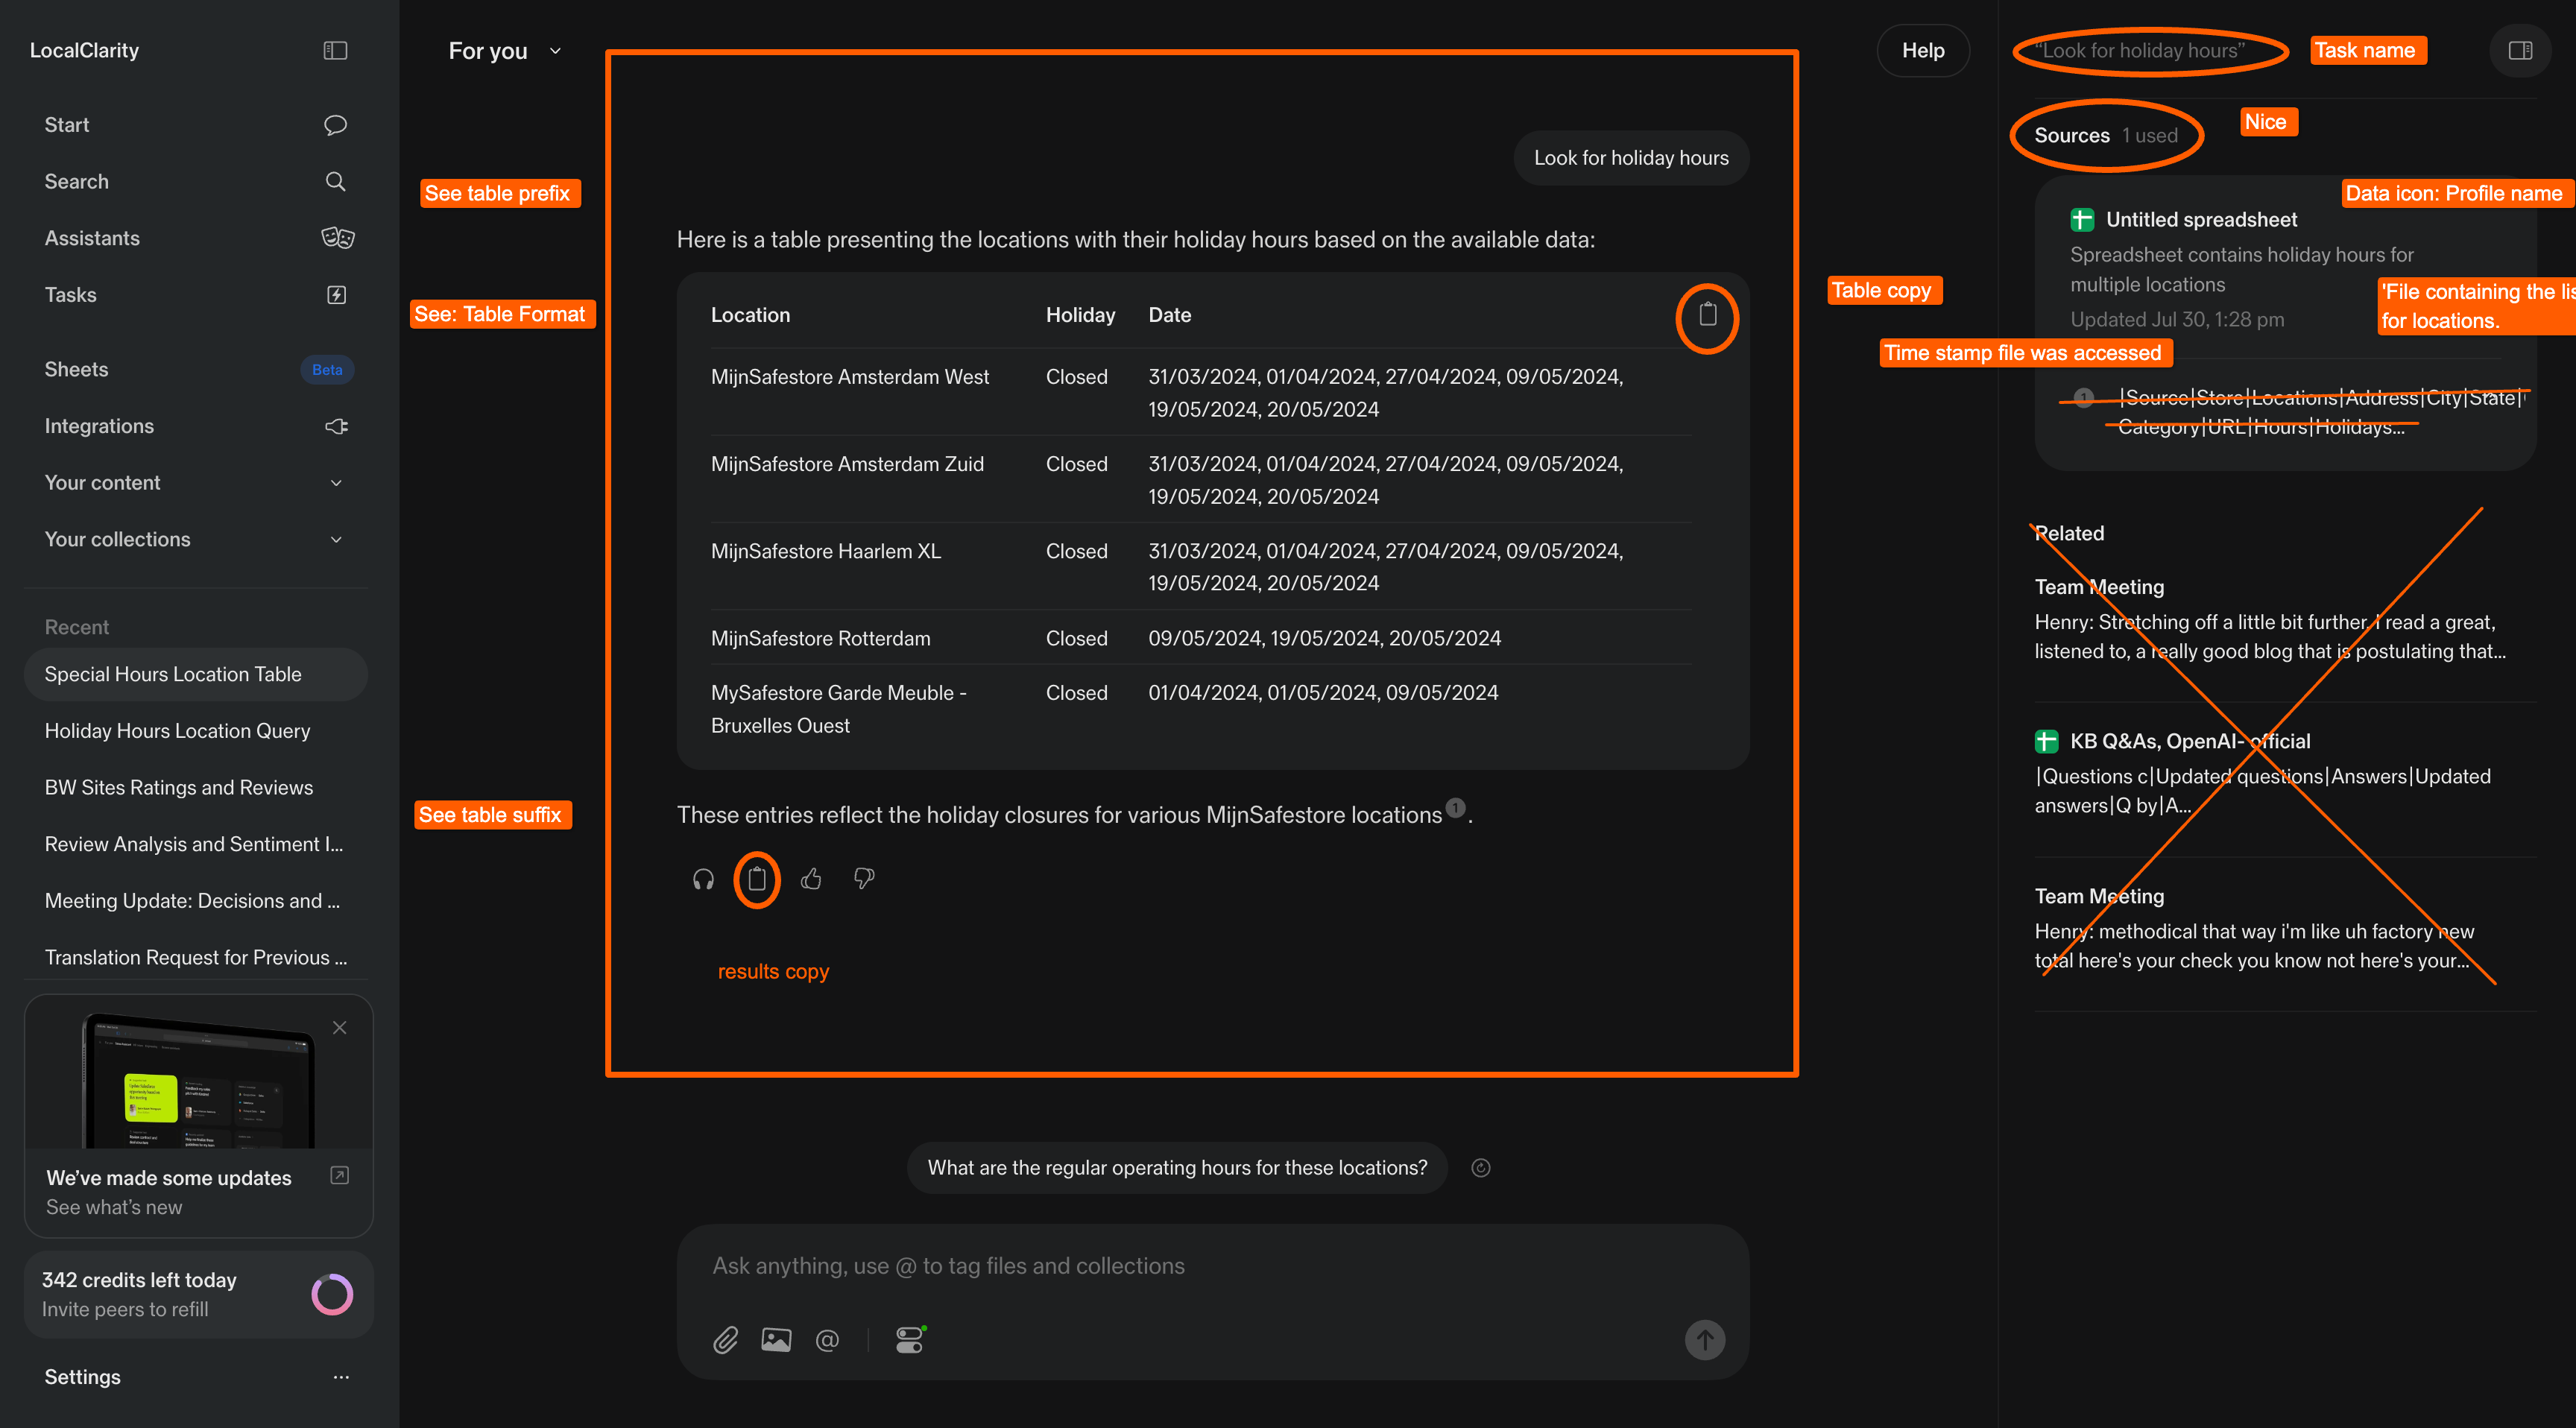
Task: Collapse the left sidebar panel icon
Action: (335, 50)
